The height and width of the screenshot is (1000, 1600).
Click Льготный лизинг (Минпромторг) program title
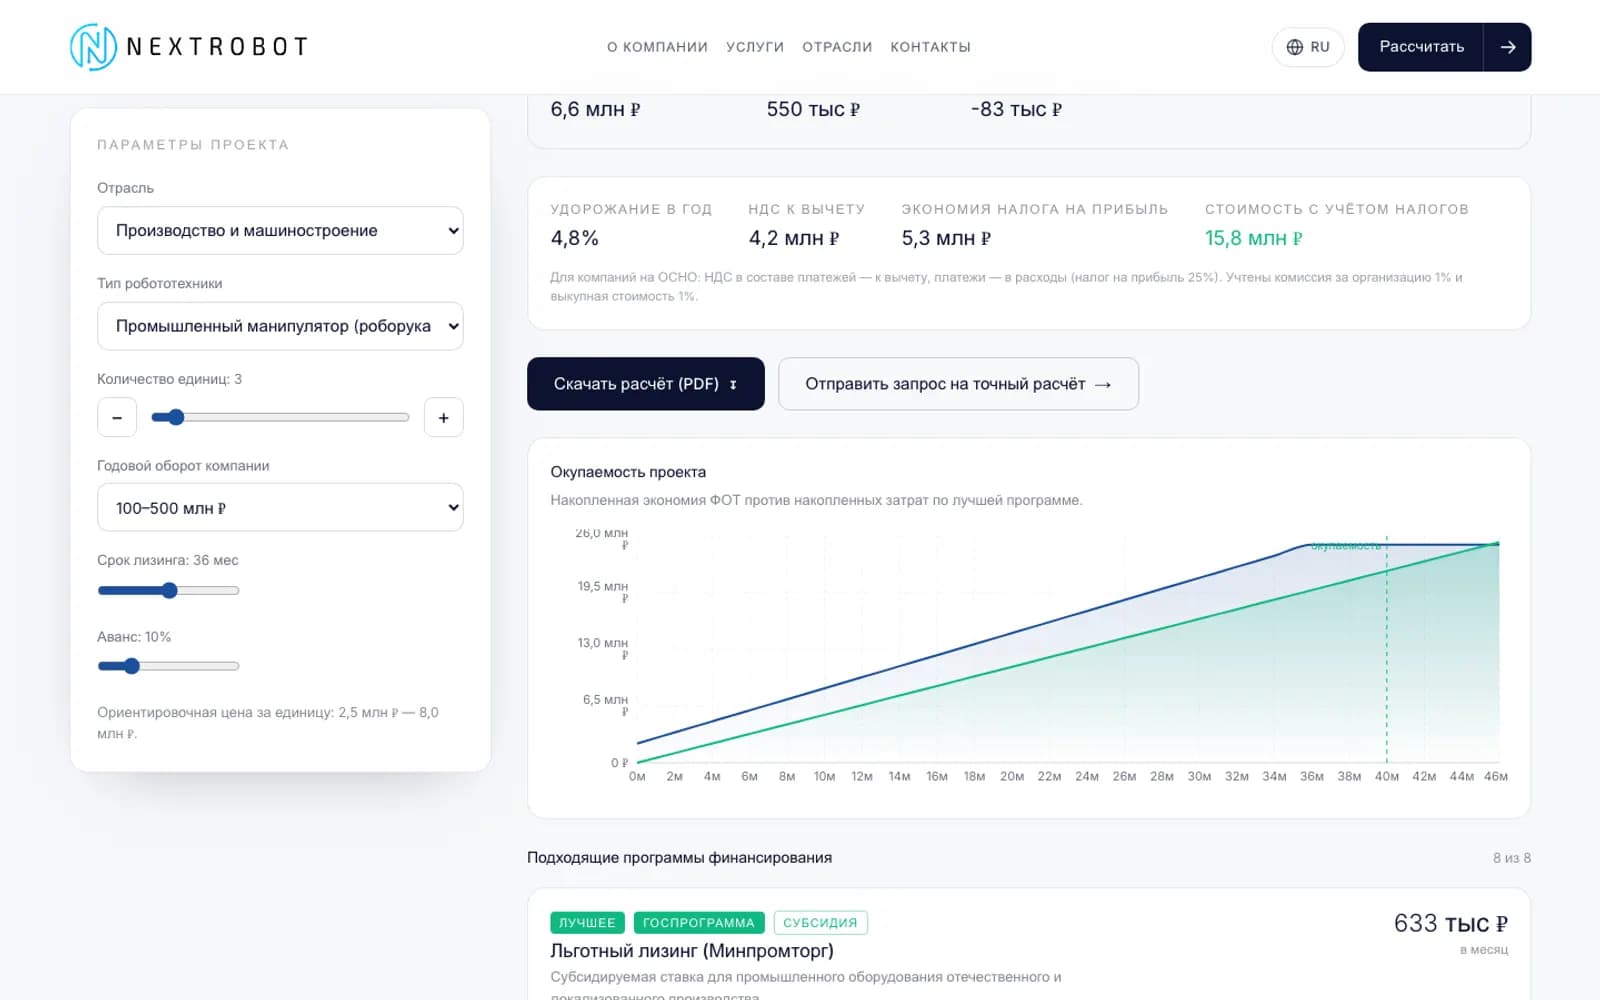692,950
